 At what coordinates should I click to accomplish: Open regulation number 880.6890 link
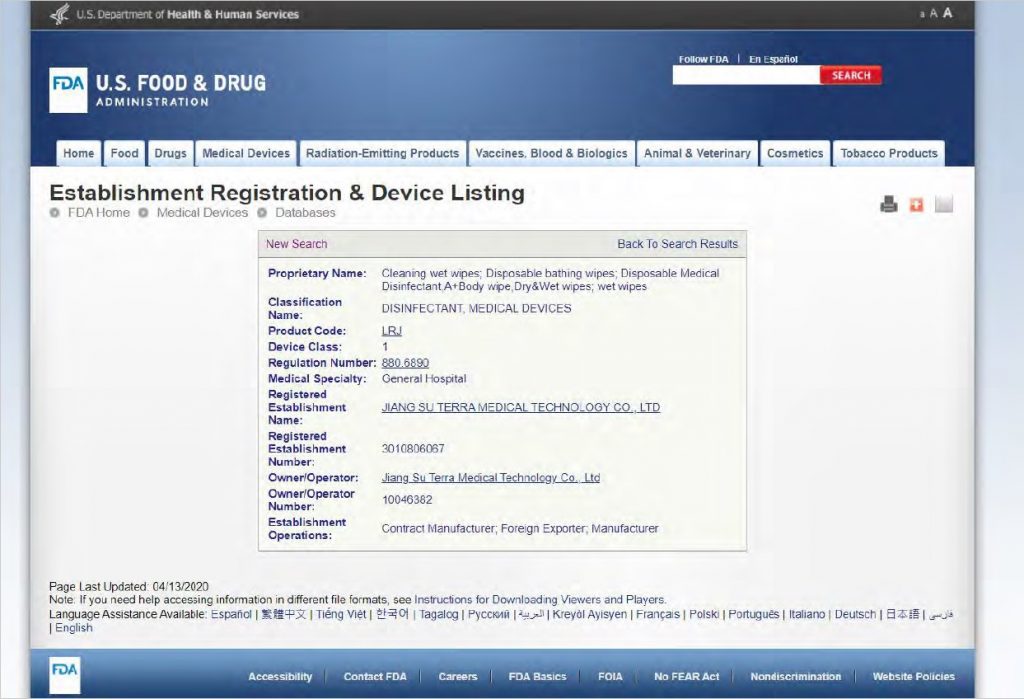(405, 363)
